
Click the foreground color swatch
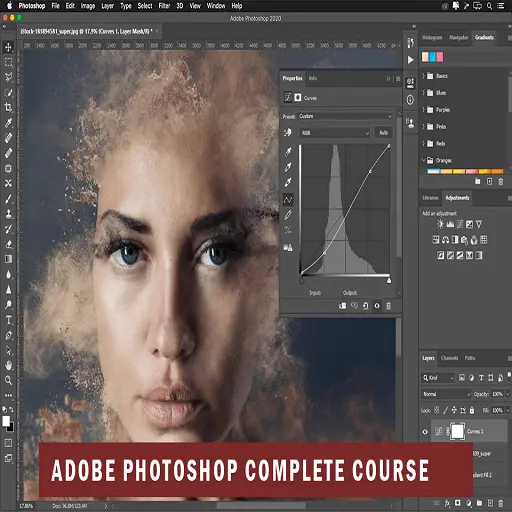pyautogui.click(x=6, y=421)
